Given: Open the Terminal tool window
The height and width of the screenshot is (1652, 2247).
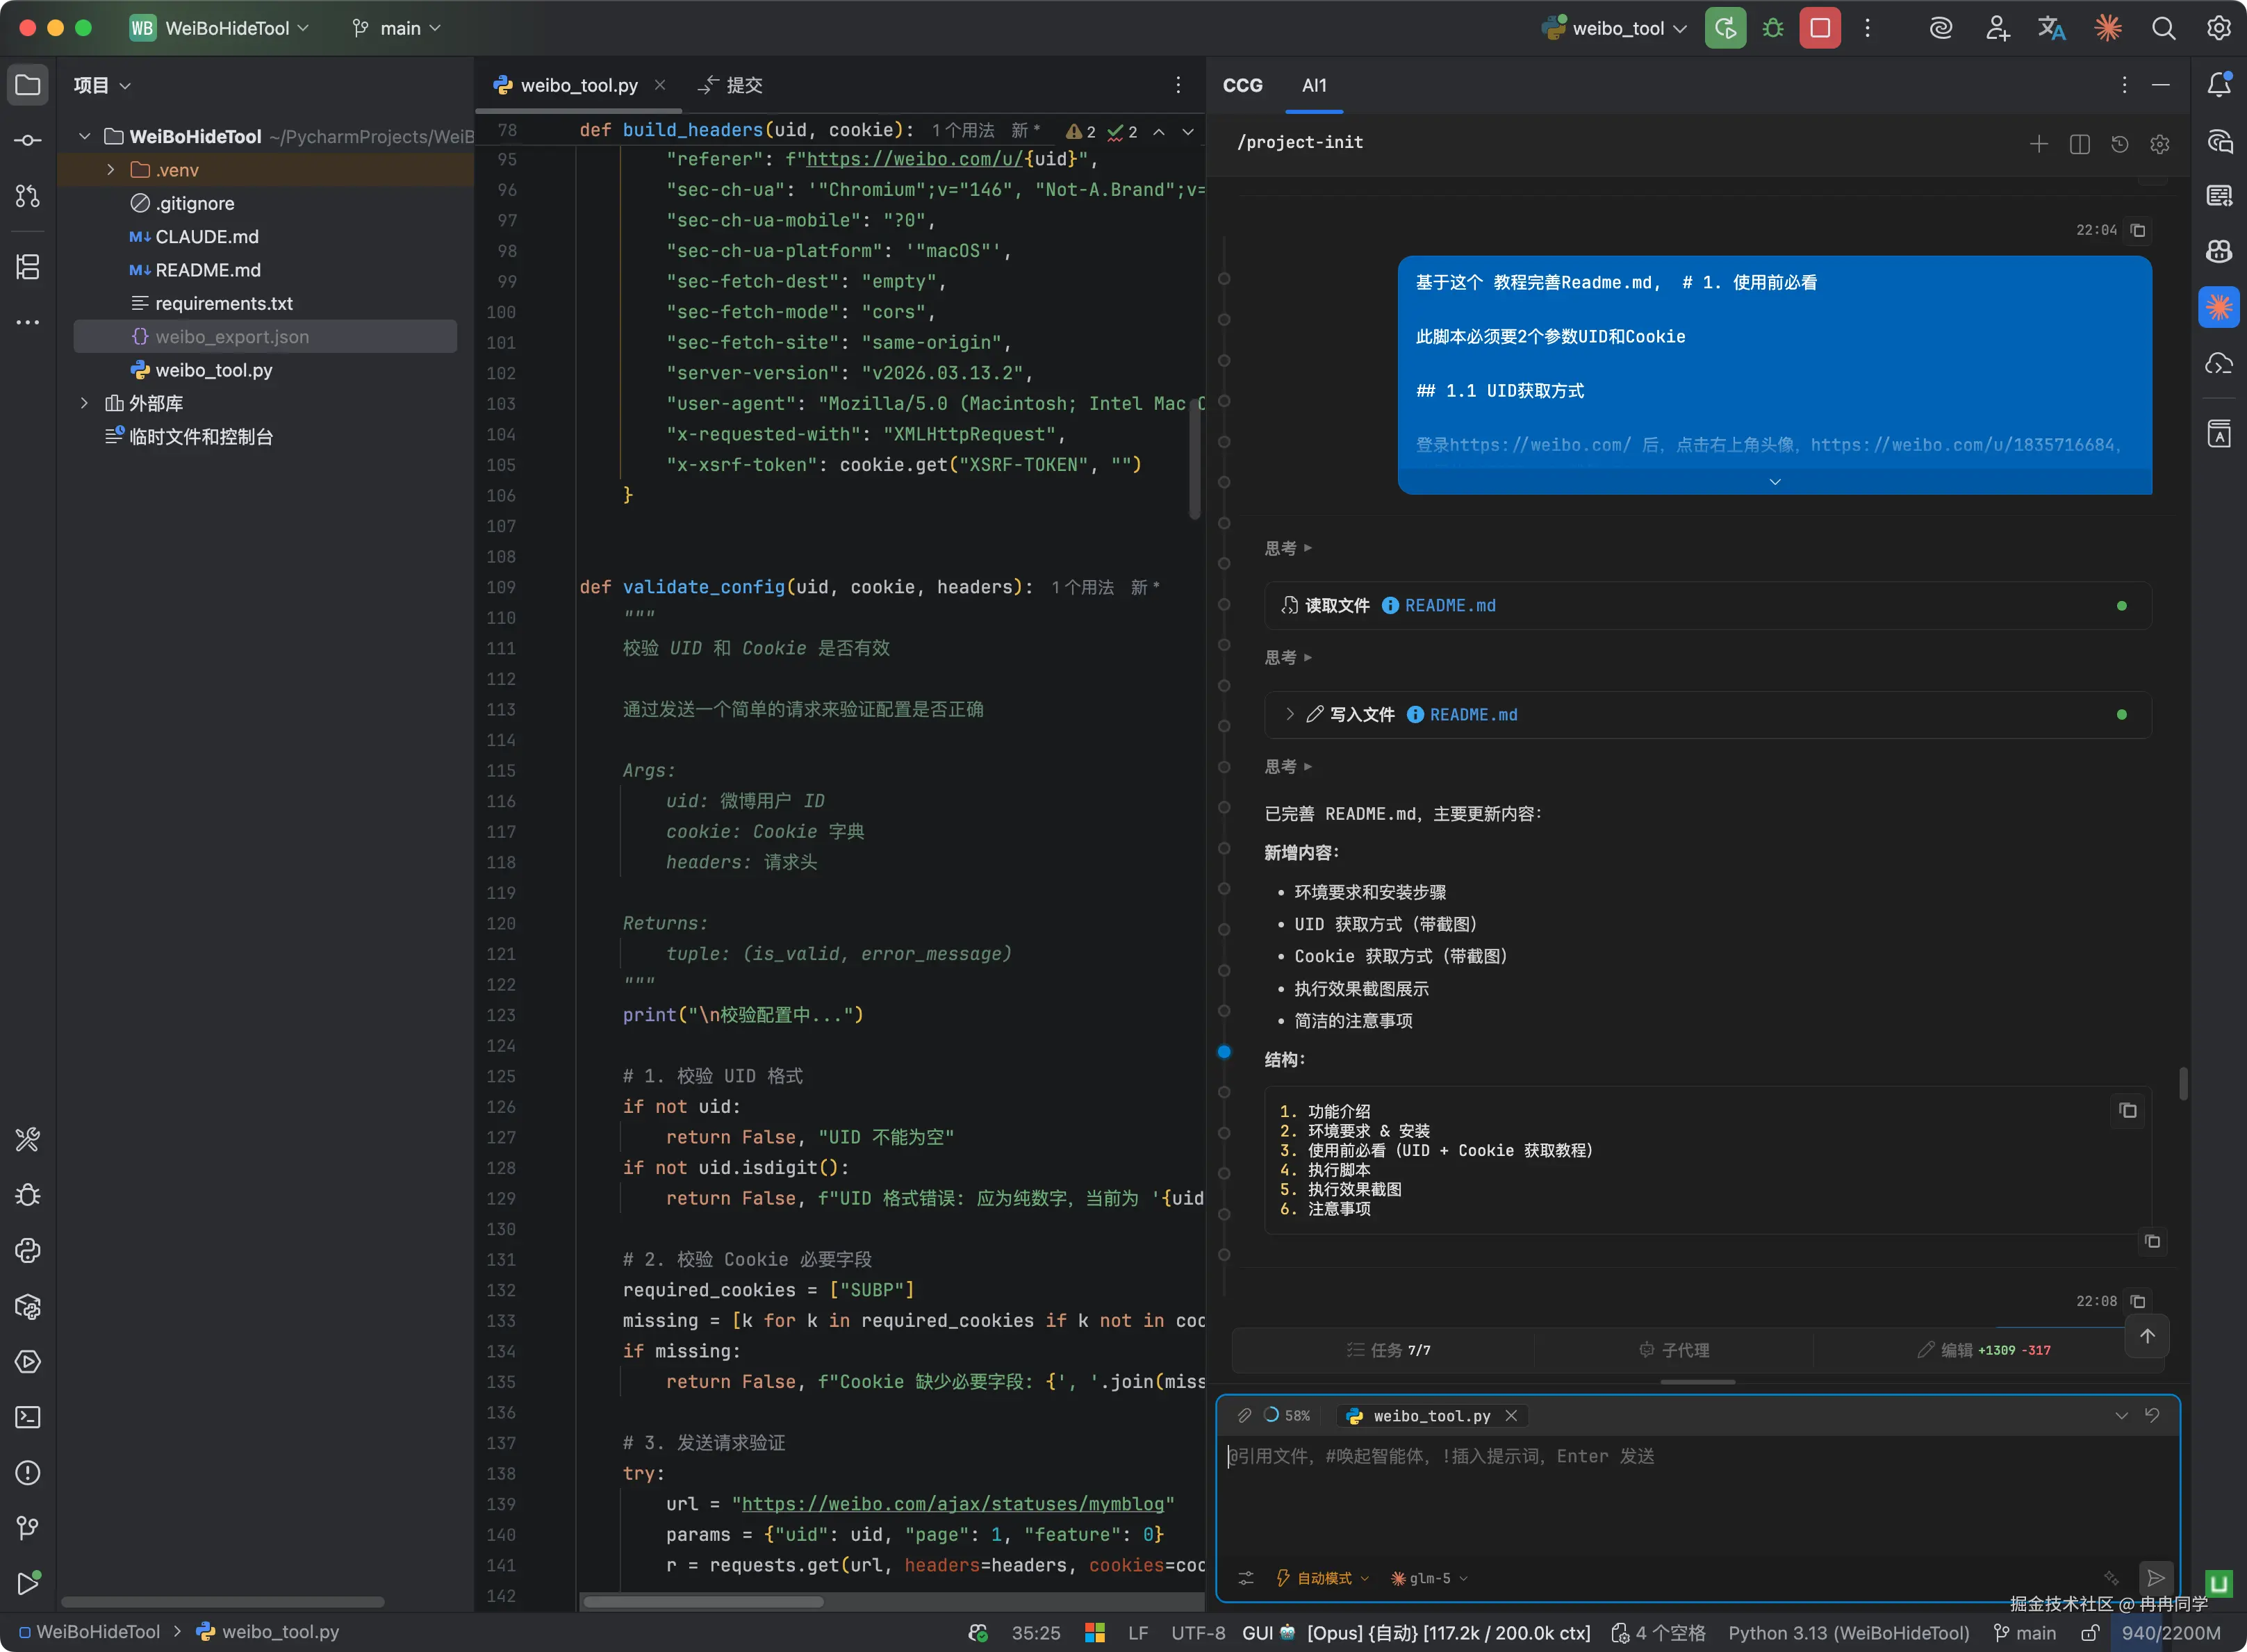Looking at the screenshot, I should (x=28, y=1417).
